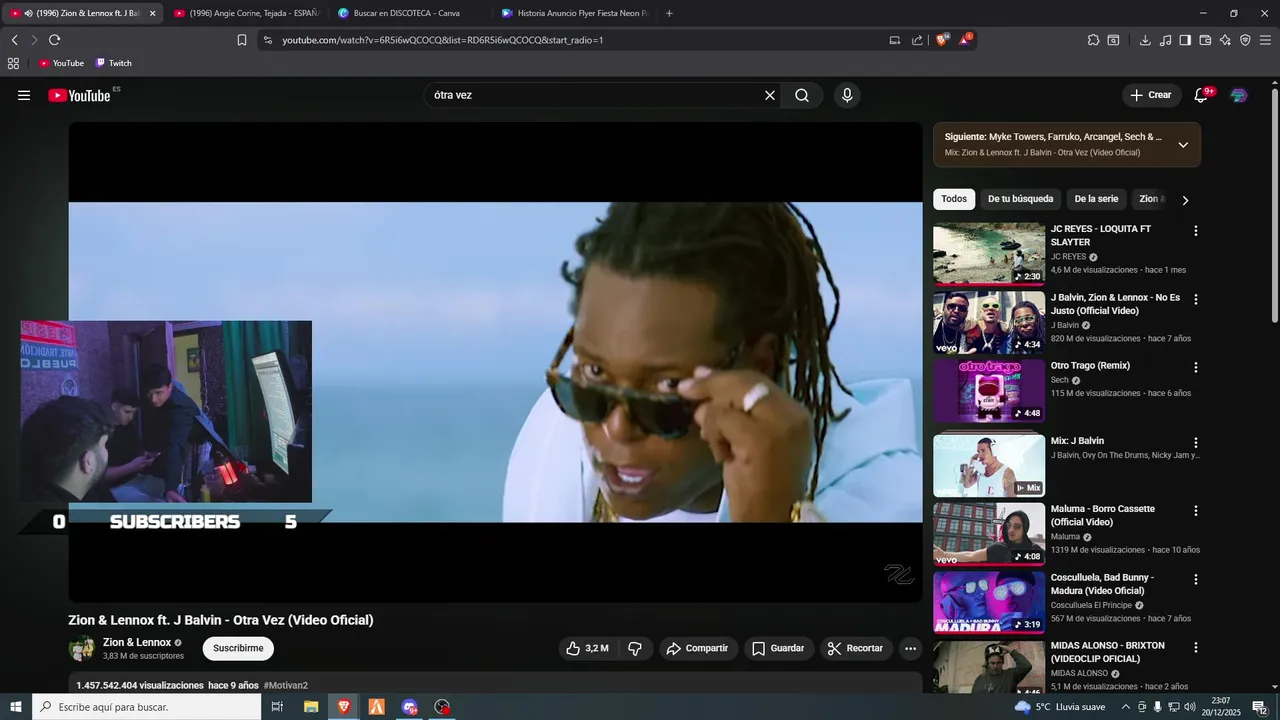This screenshot has width=1280, height=720.
Task: Show more filter chips with right arrow
Action: coord(1185,200)
